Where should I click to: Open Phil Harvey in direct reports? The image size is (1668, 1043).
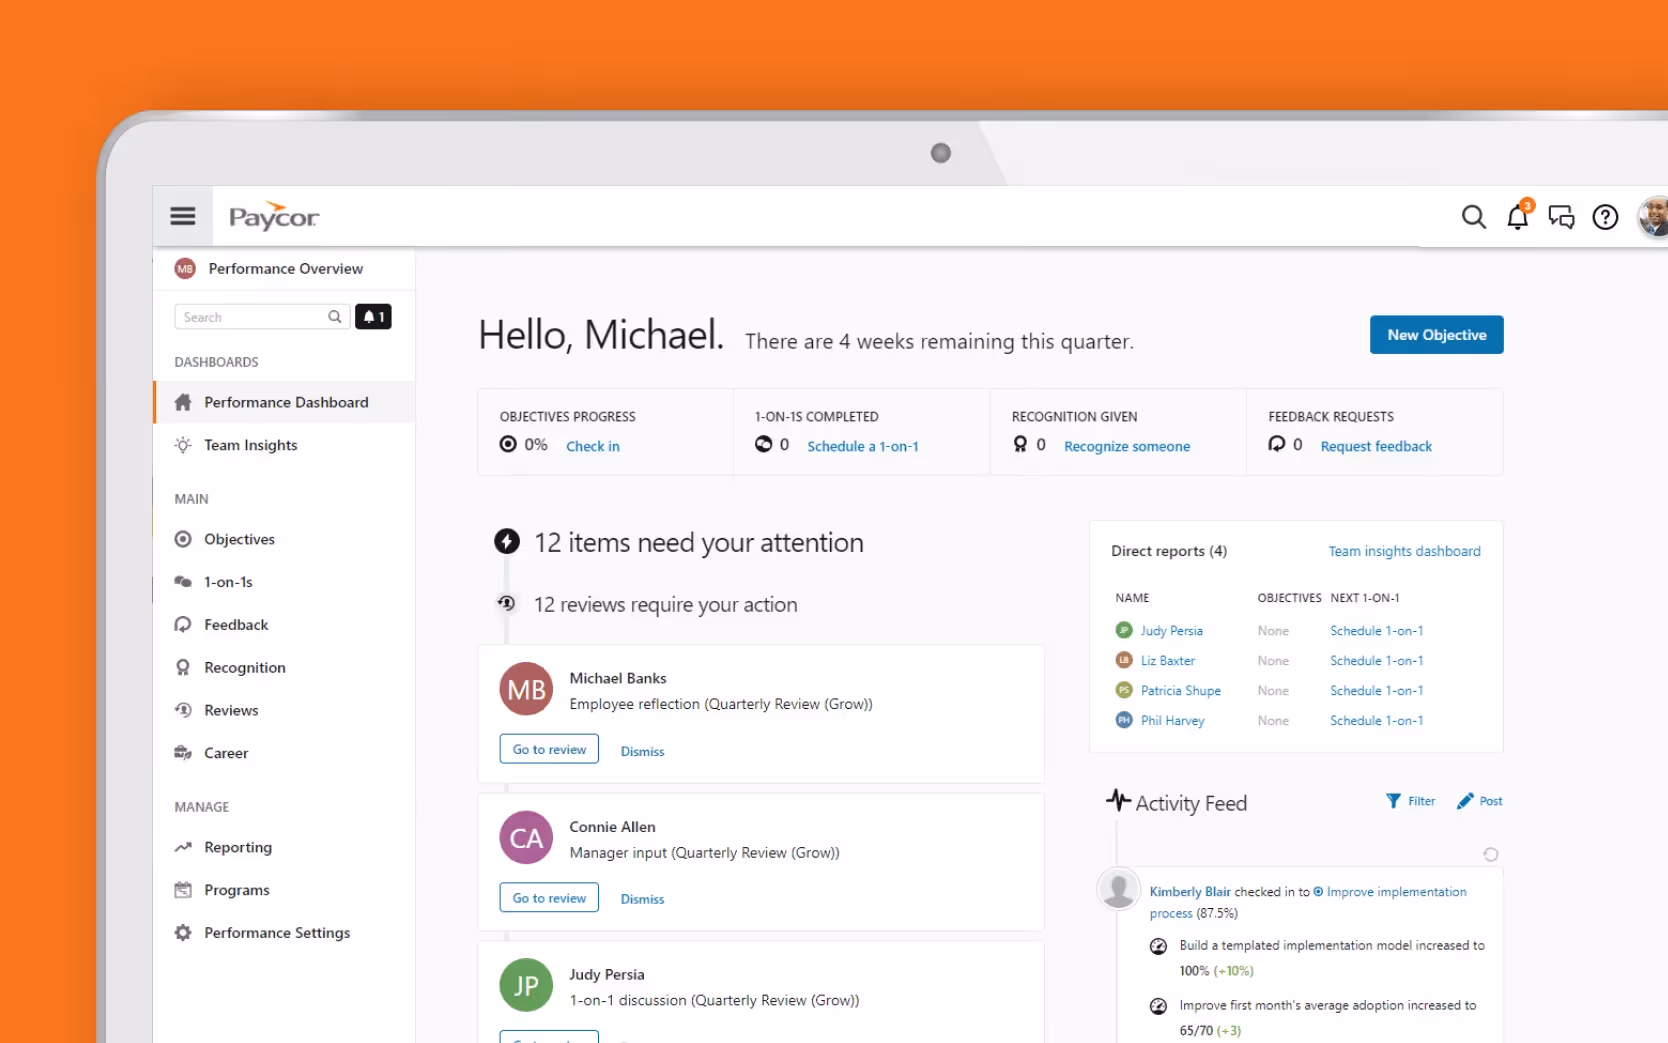click(1173, 721)
